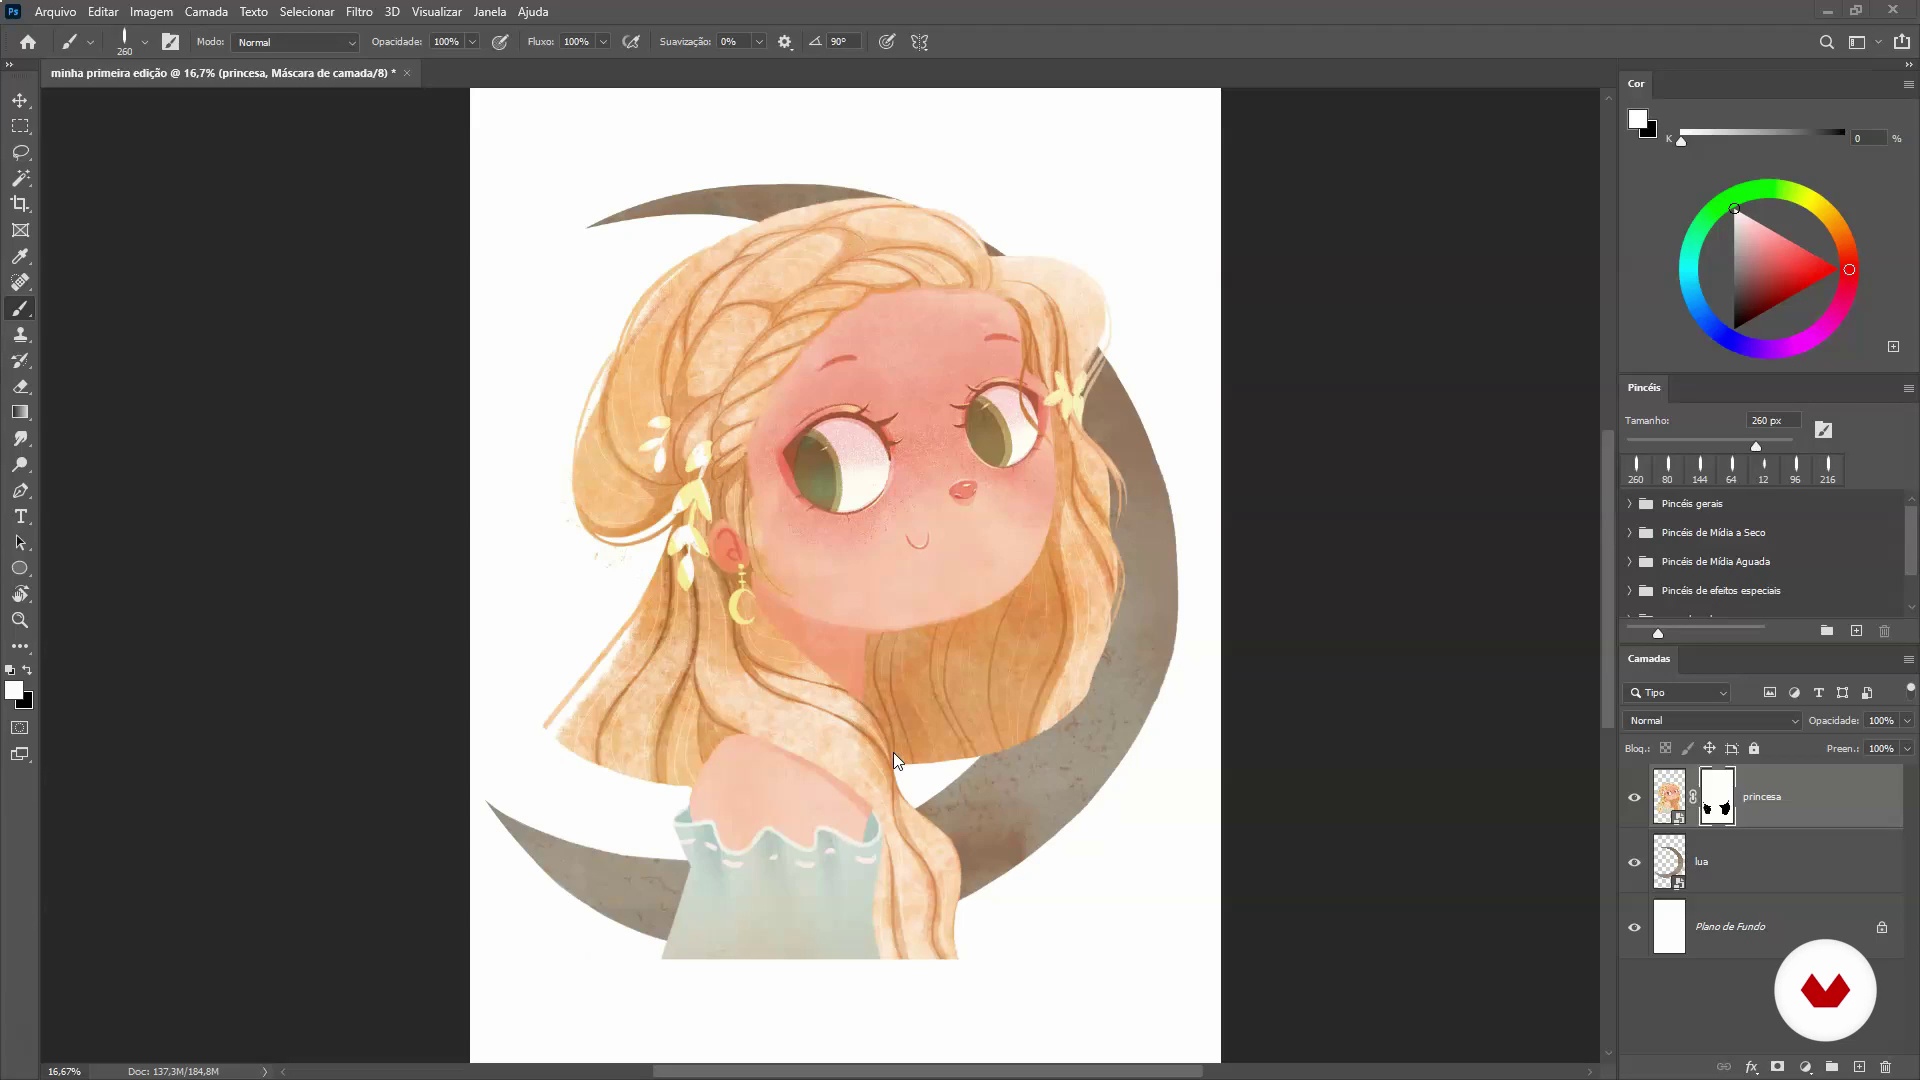Image resolution: width=1920 pixels, height=1080 pixels.
Task: Open the Suavização value dropdown
Action: [759, 42]
